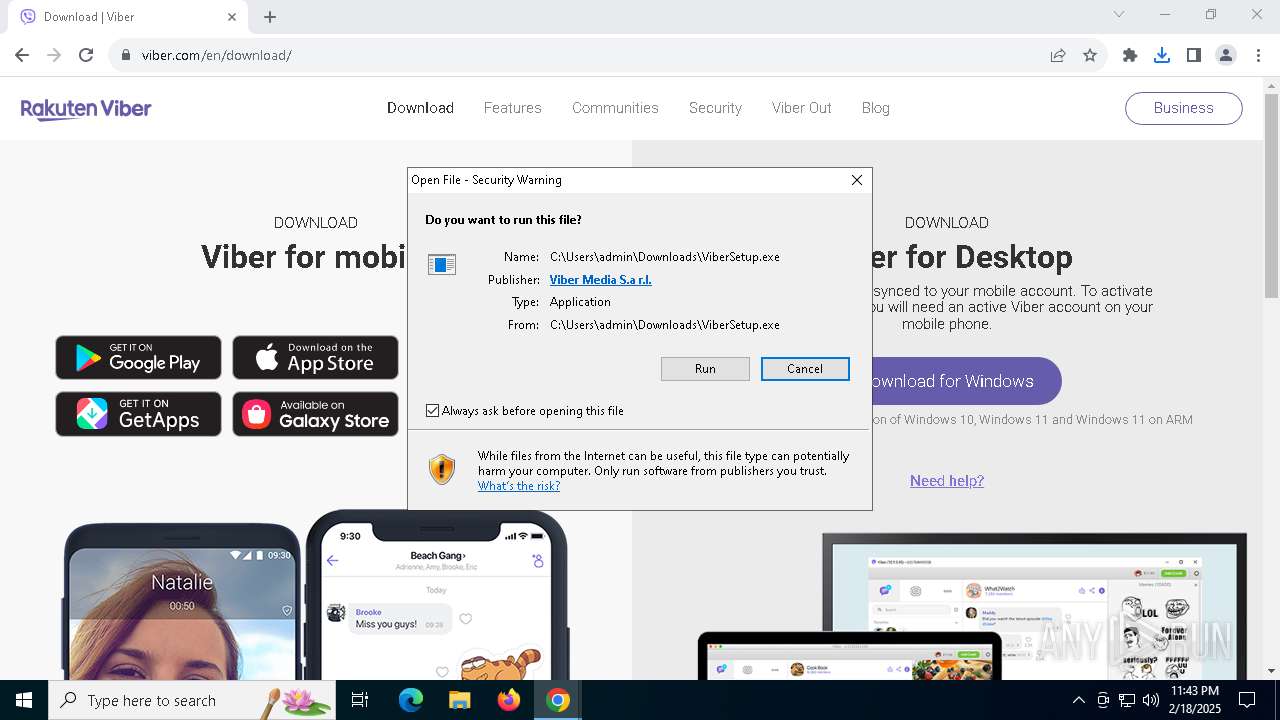Reload the Viber download page
Viewport: 1280px width, 720px height.
(x=86, y=55)
